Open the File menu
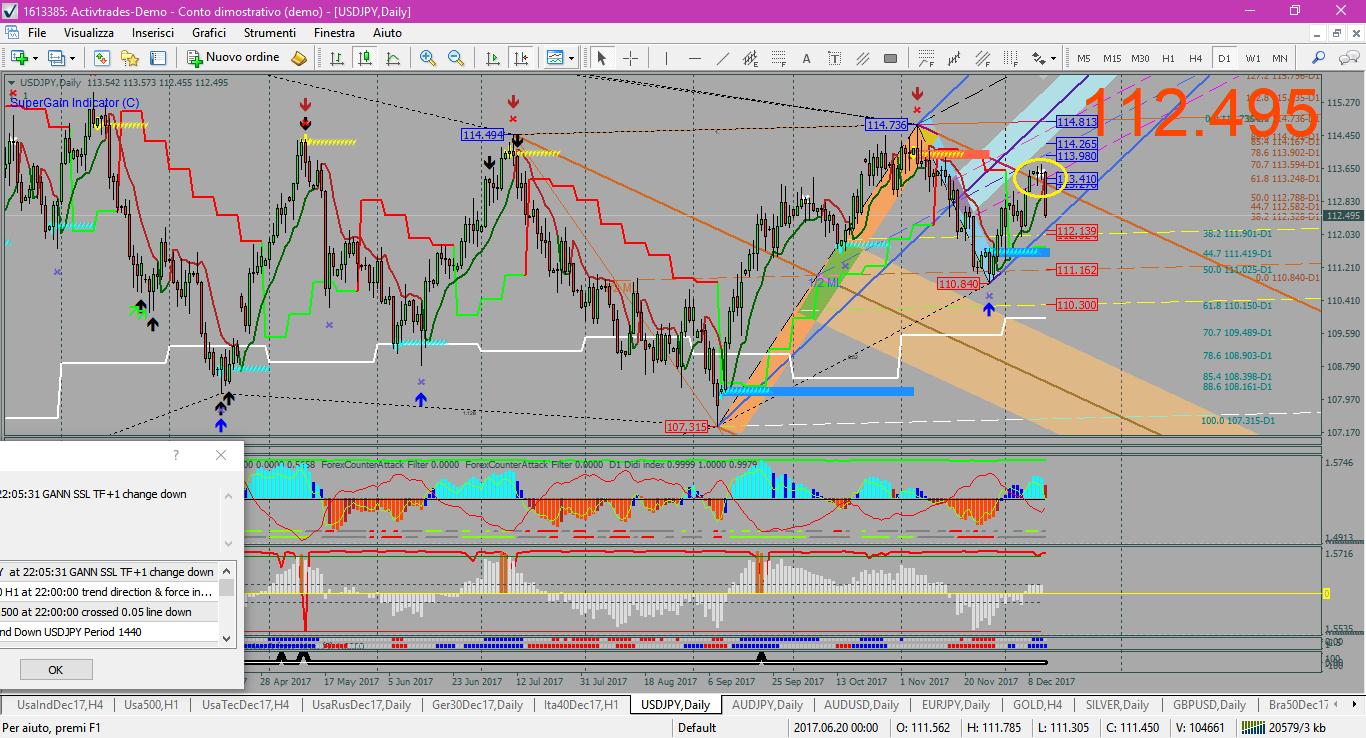 point(37,33)
